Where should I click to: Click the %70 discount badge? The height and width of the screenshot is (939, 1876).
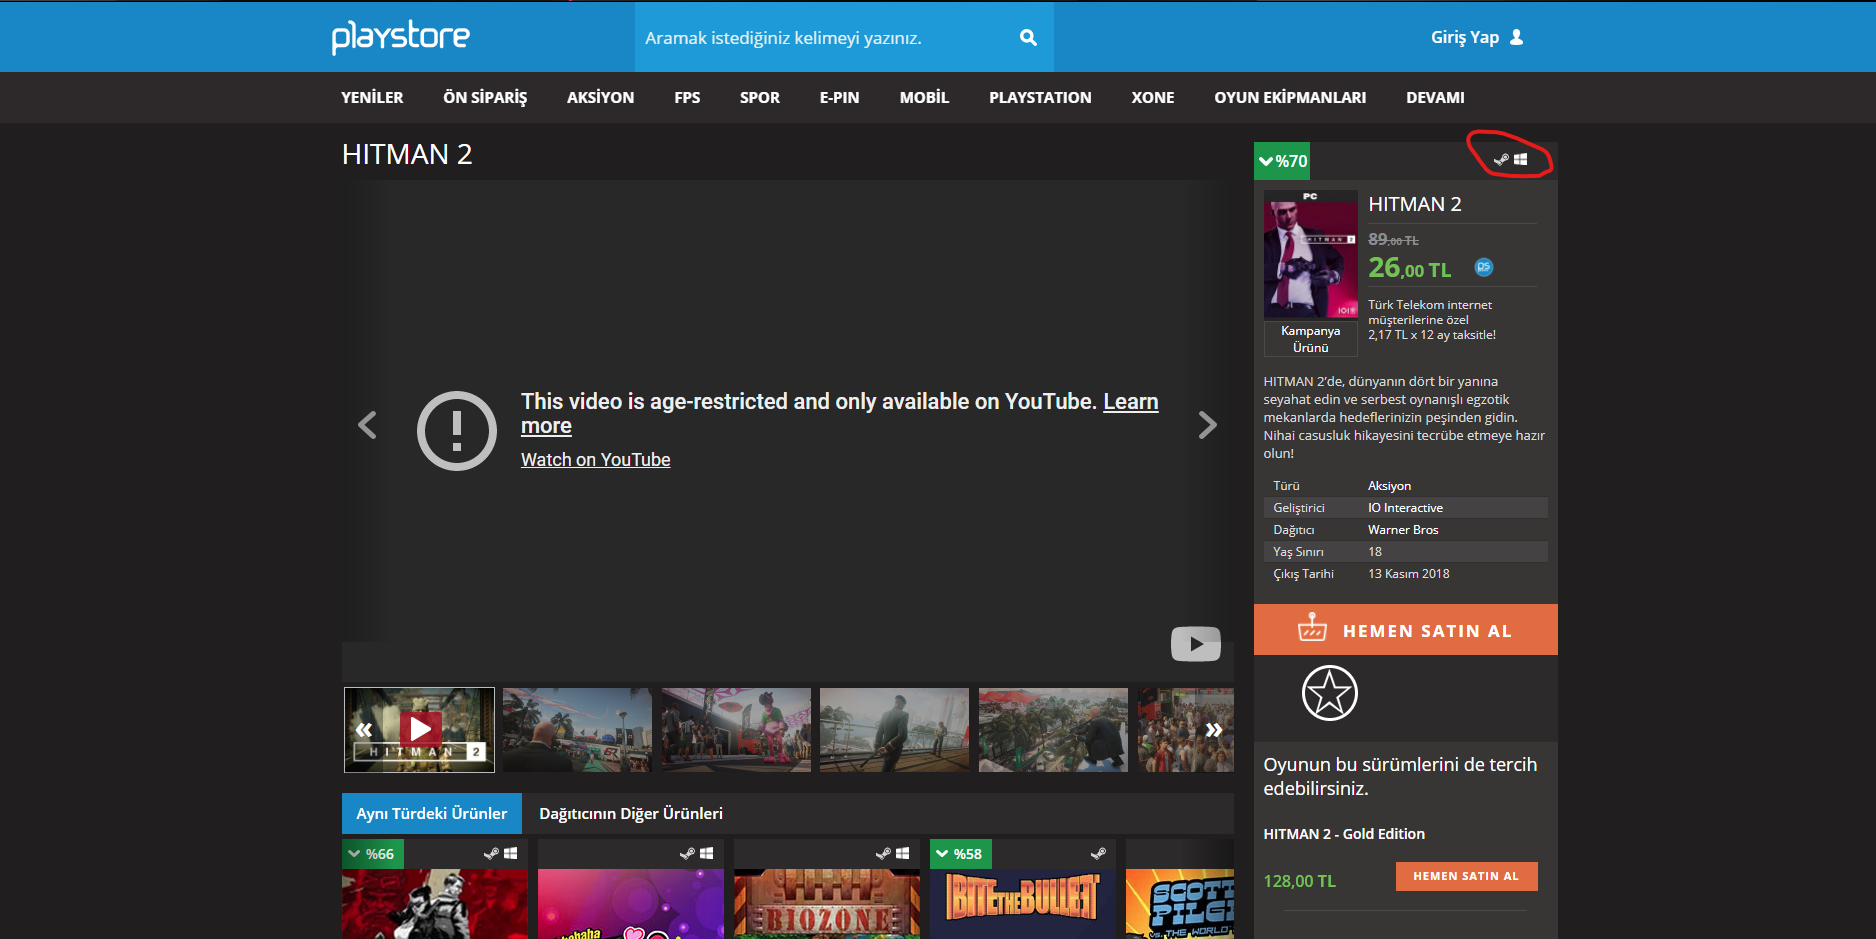[x=1282, y=161]
